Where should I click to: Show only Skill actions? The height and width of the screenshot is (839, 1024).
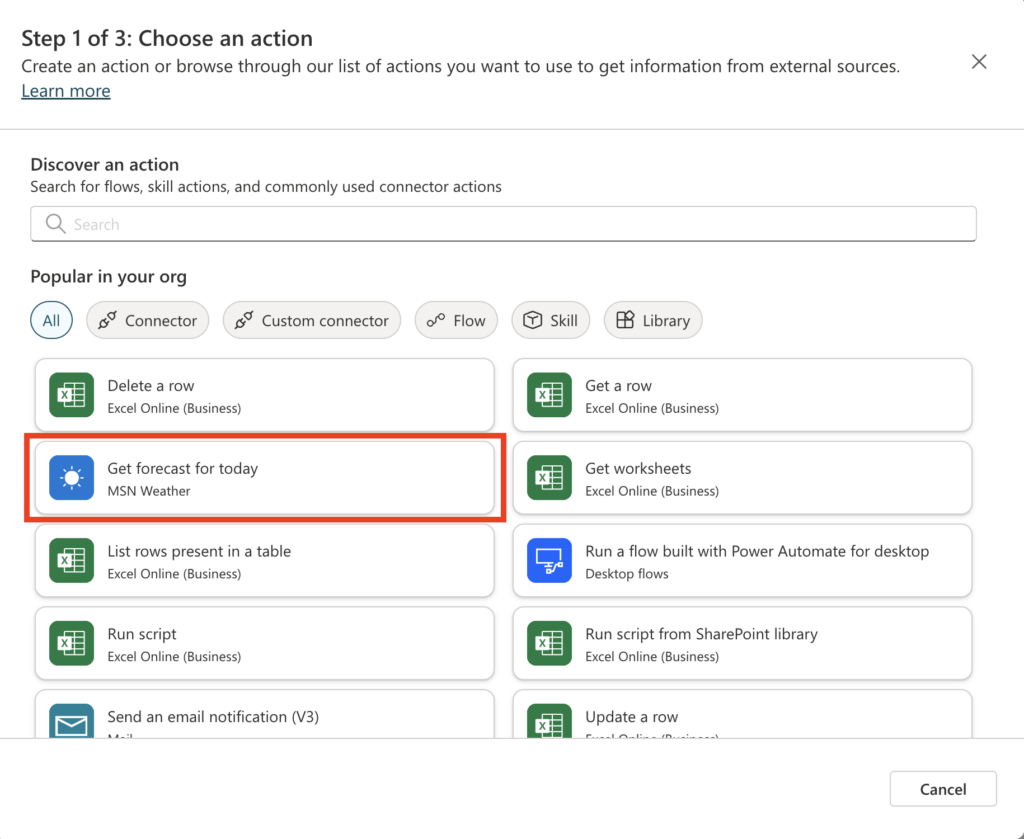click(x=550, y=321)
